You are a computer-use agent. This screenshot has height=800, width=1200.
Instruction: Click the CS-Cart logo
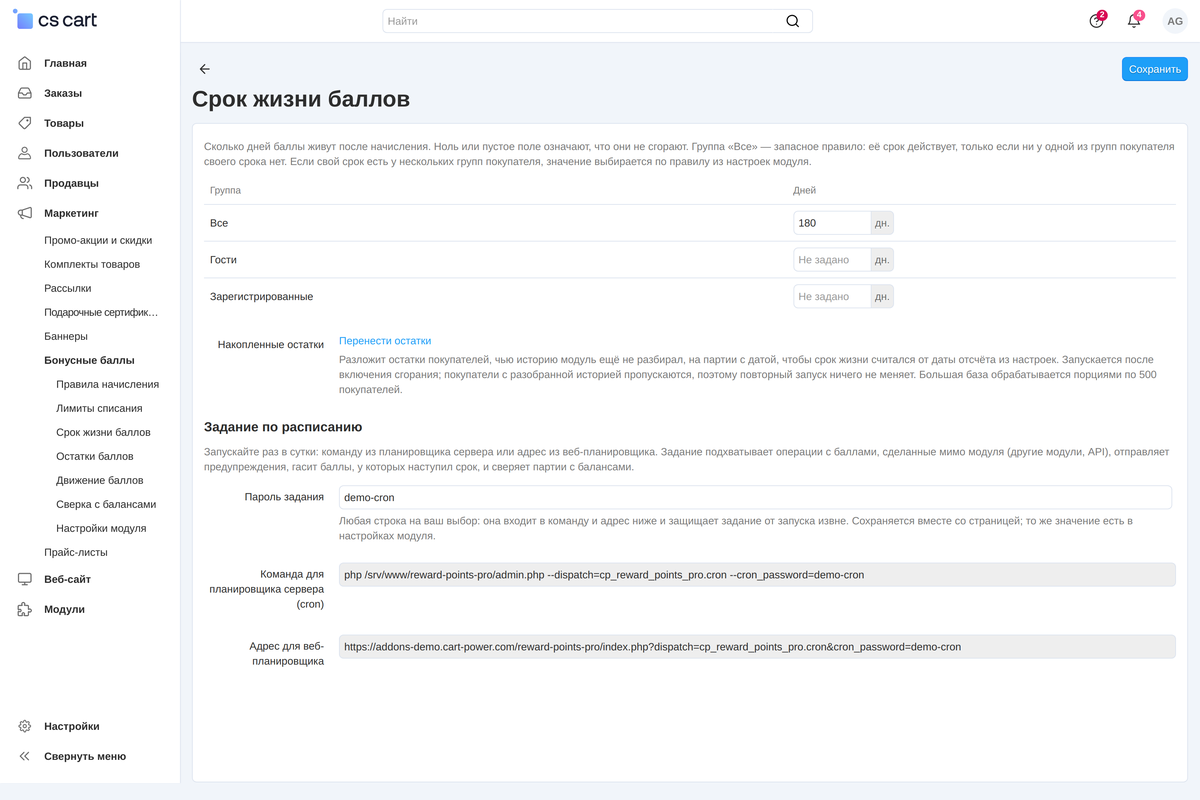coord(56,20)
